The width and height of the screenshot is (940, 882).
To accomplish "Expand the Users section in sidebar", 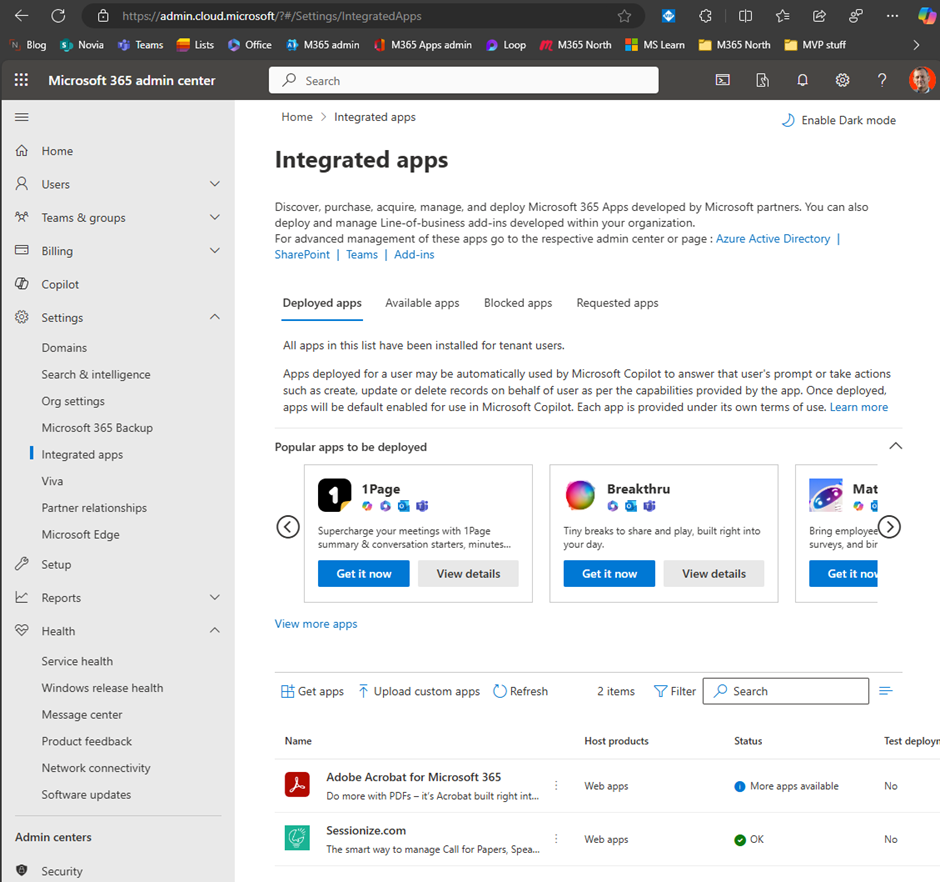I will point(214,184).
